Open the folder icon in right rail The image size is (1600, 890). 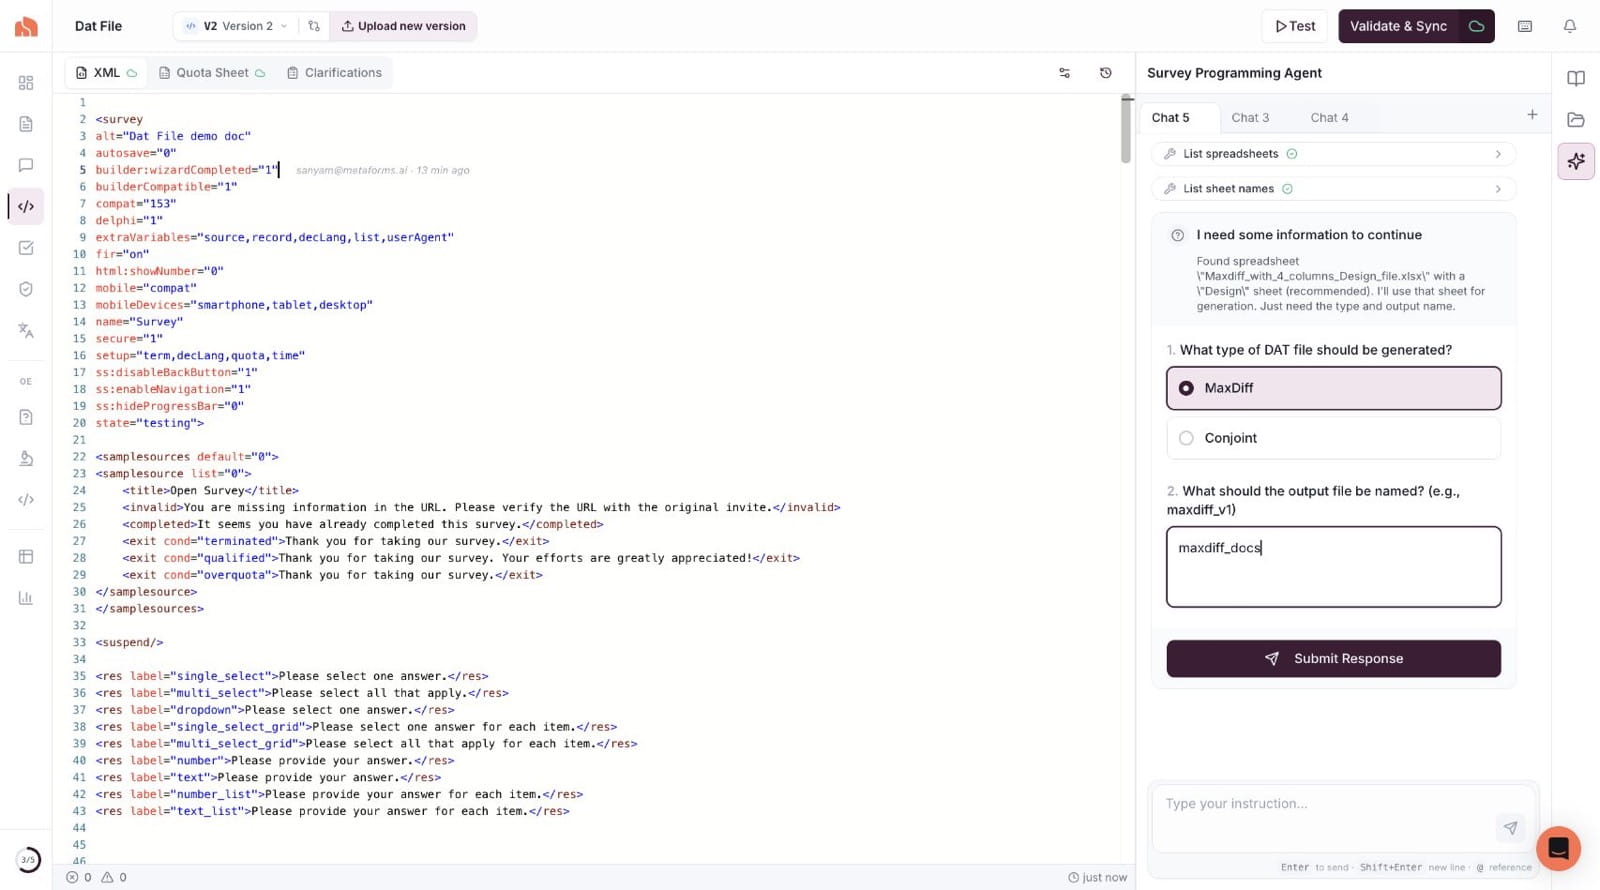[1576, 120]
